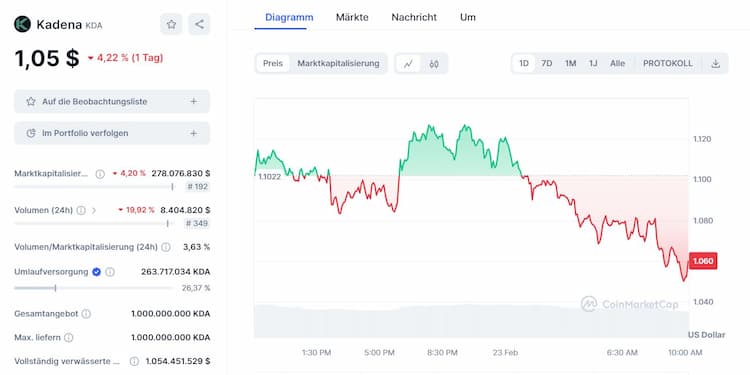Image resolution: width=750 pixels, height=375 pixels.
Task: Click the Umlaufversorgung progress bar
Action: (93, 288)
